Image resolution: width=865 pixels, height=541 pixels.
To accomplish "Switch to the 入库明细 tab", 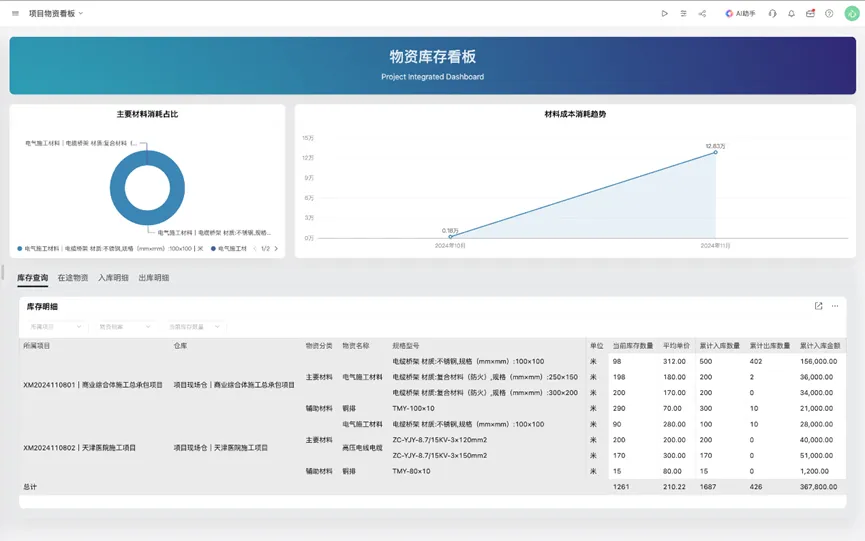I will coord(113,278).
